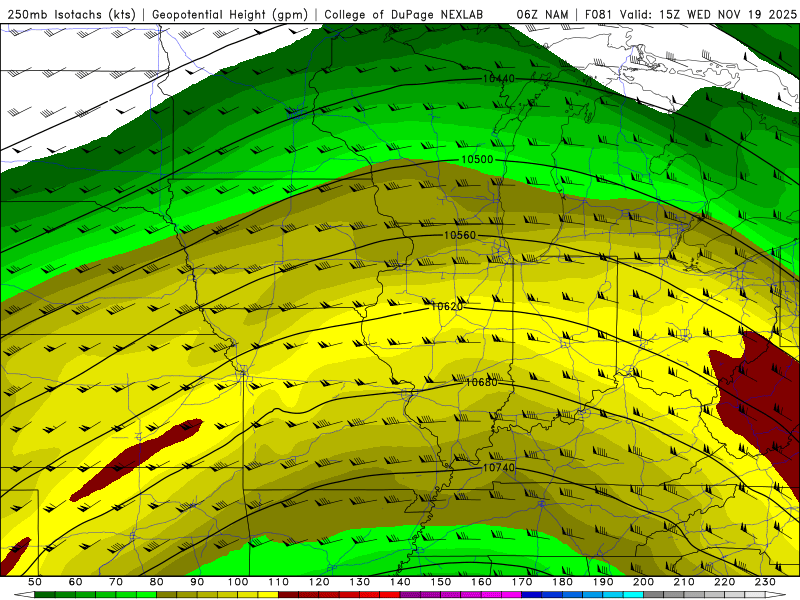Screen dimensions: 800x600
Task: Click the "06Z NAM" model run label
Action: 542,14
